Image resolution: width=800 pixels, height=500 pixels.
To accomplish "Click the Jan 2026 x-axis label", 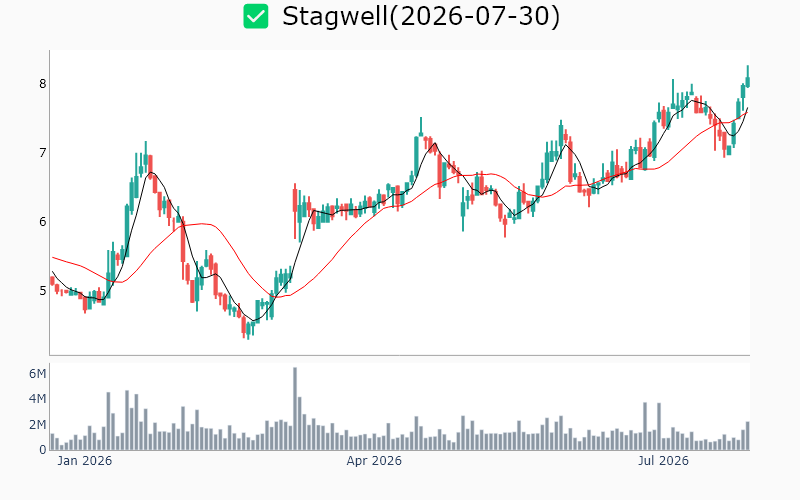I will [x=84, y=461].
